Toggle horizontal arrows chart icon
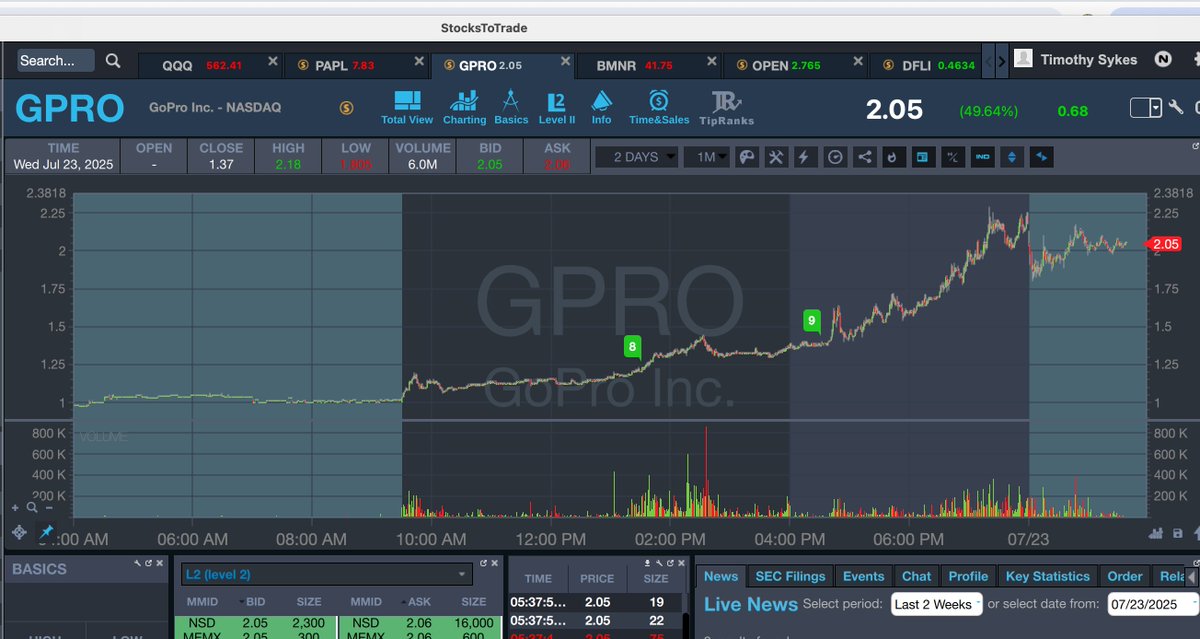Viewport: 1200px width, 639px height. pos(1042,157)
